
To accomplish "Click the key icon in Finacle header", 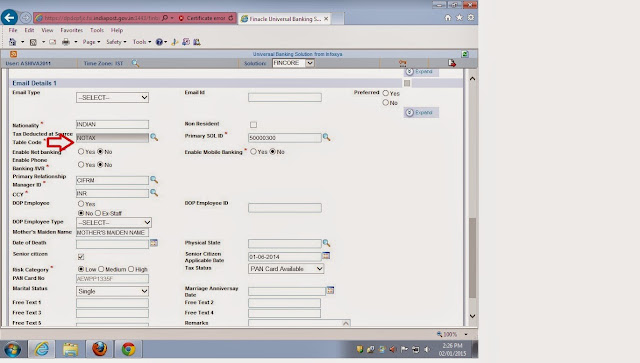I will [x=403, y=63].
